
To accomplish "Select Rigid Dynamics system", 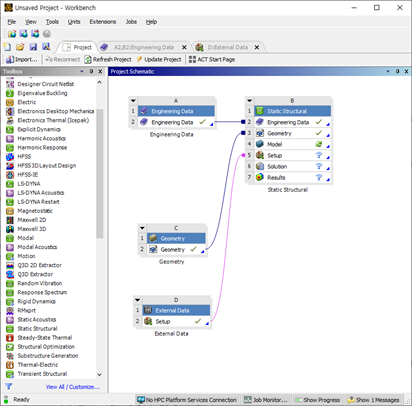I will [36, 301].
